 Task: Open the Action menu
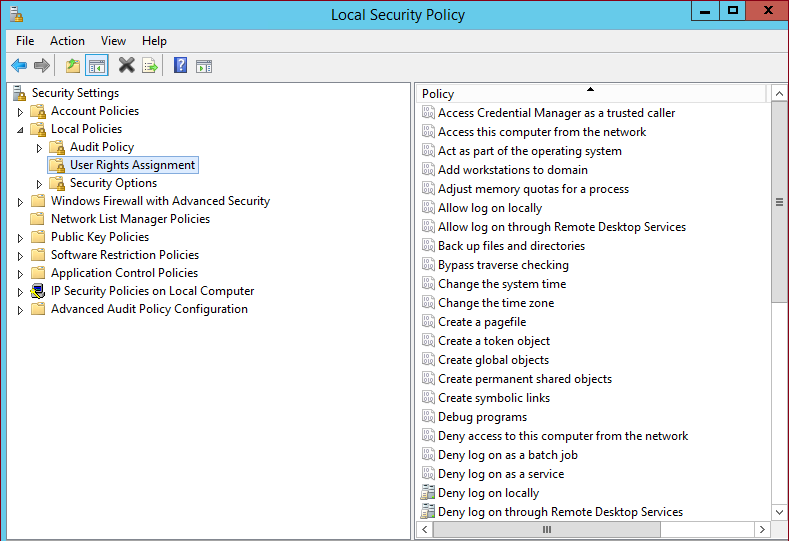pos(67,41)
